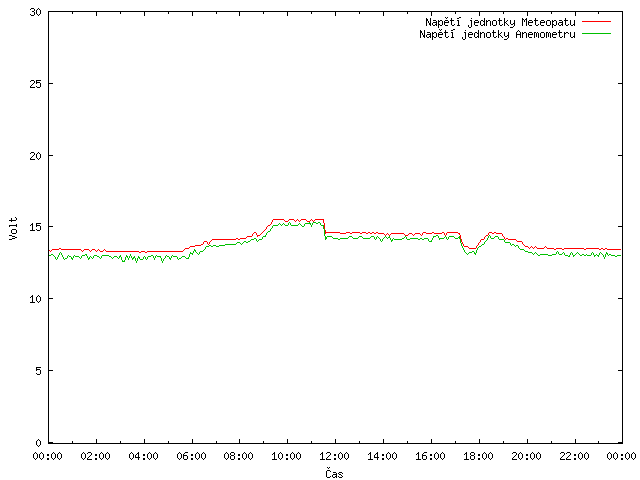Screen dimensions: 640x480
Task: Click the green legend line sample
Action: tap(596, 33)
